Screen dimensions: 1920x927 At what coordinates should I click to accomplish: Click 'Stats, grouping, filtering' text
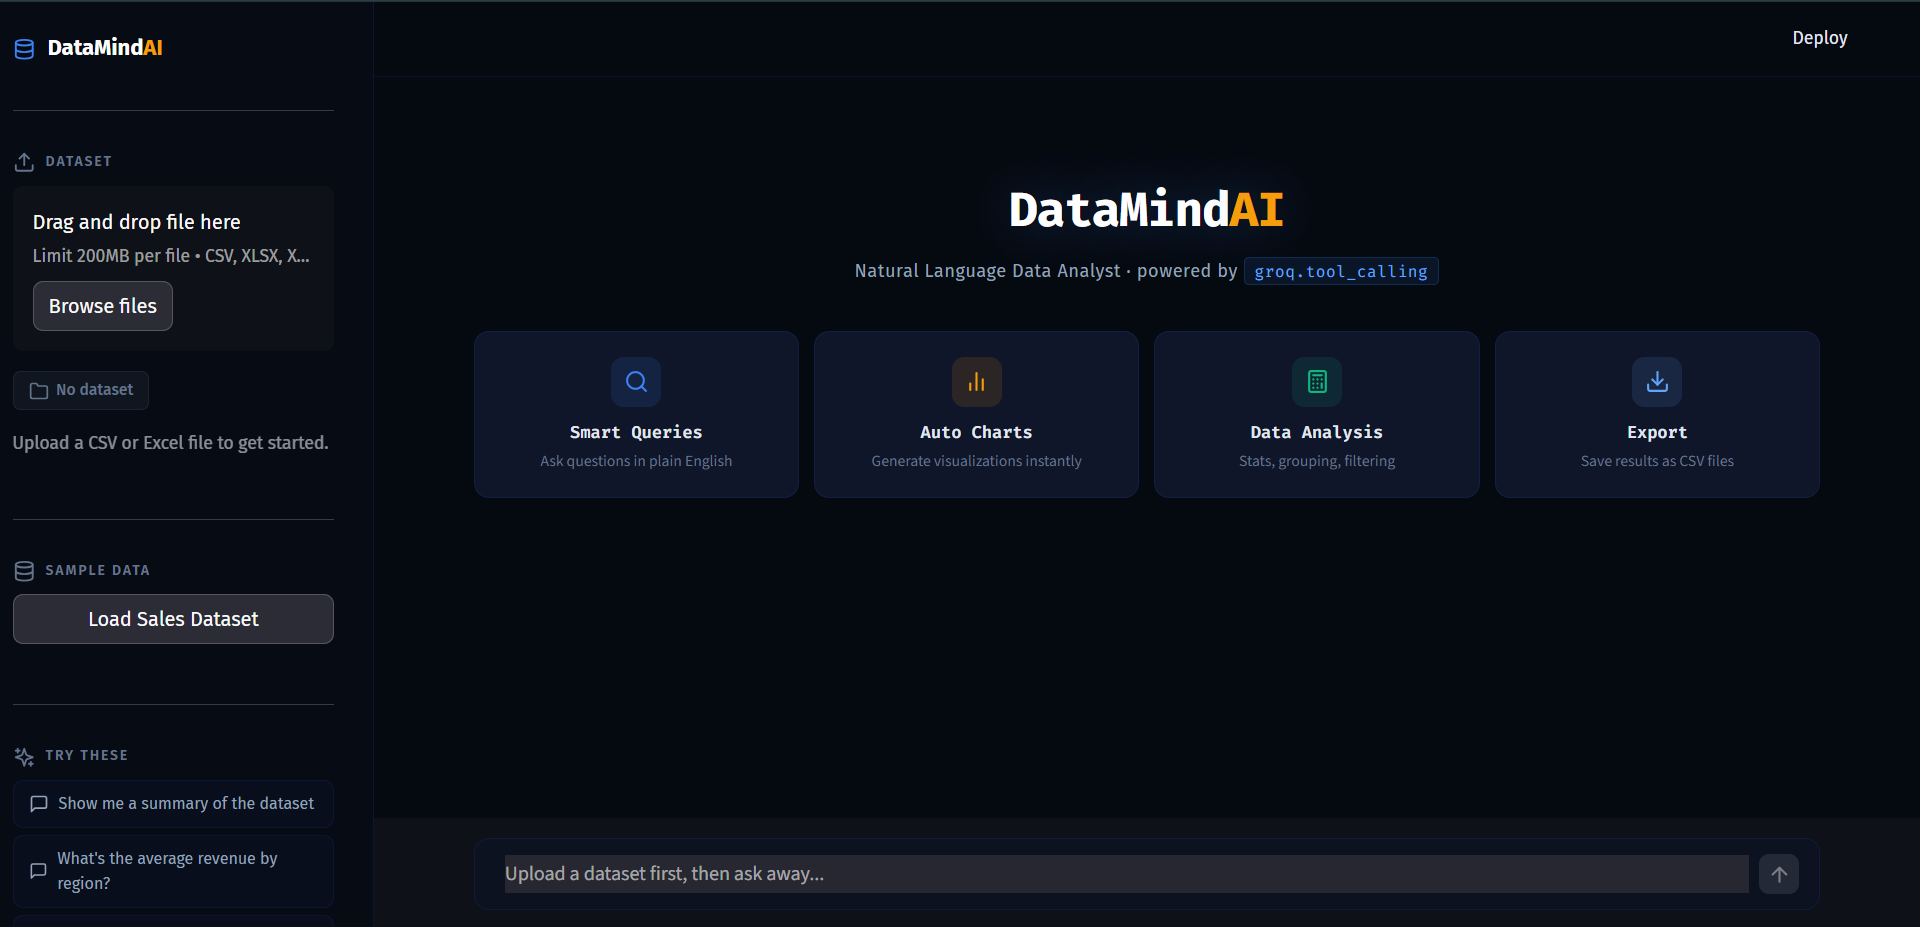coord(1317,461)
